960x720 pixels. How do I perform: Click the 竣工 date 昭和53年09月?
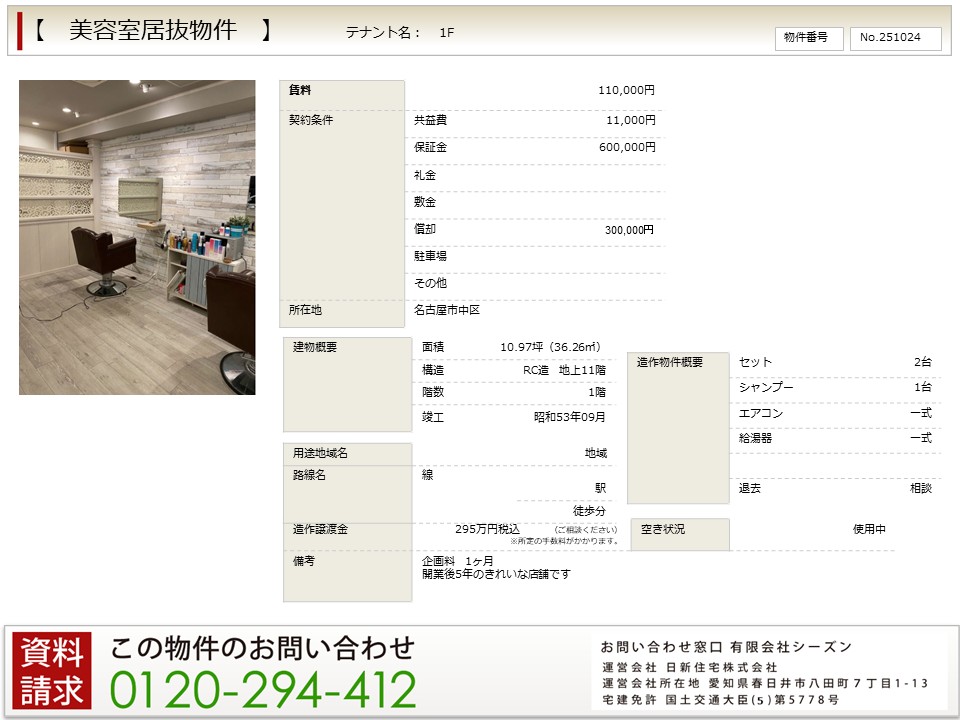point(569,417)
